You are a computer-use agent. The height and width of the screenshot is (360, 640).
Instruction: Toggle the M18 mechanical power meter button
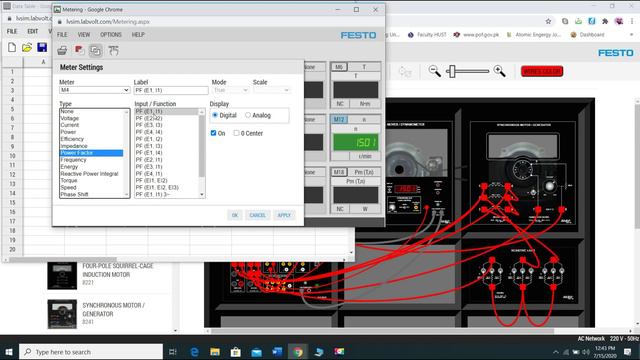coord(339,172)
